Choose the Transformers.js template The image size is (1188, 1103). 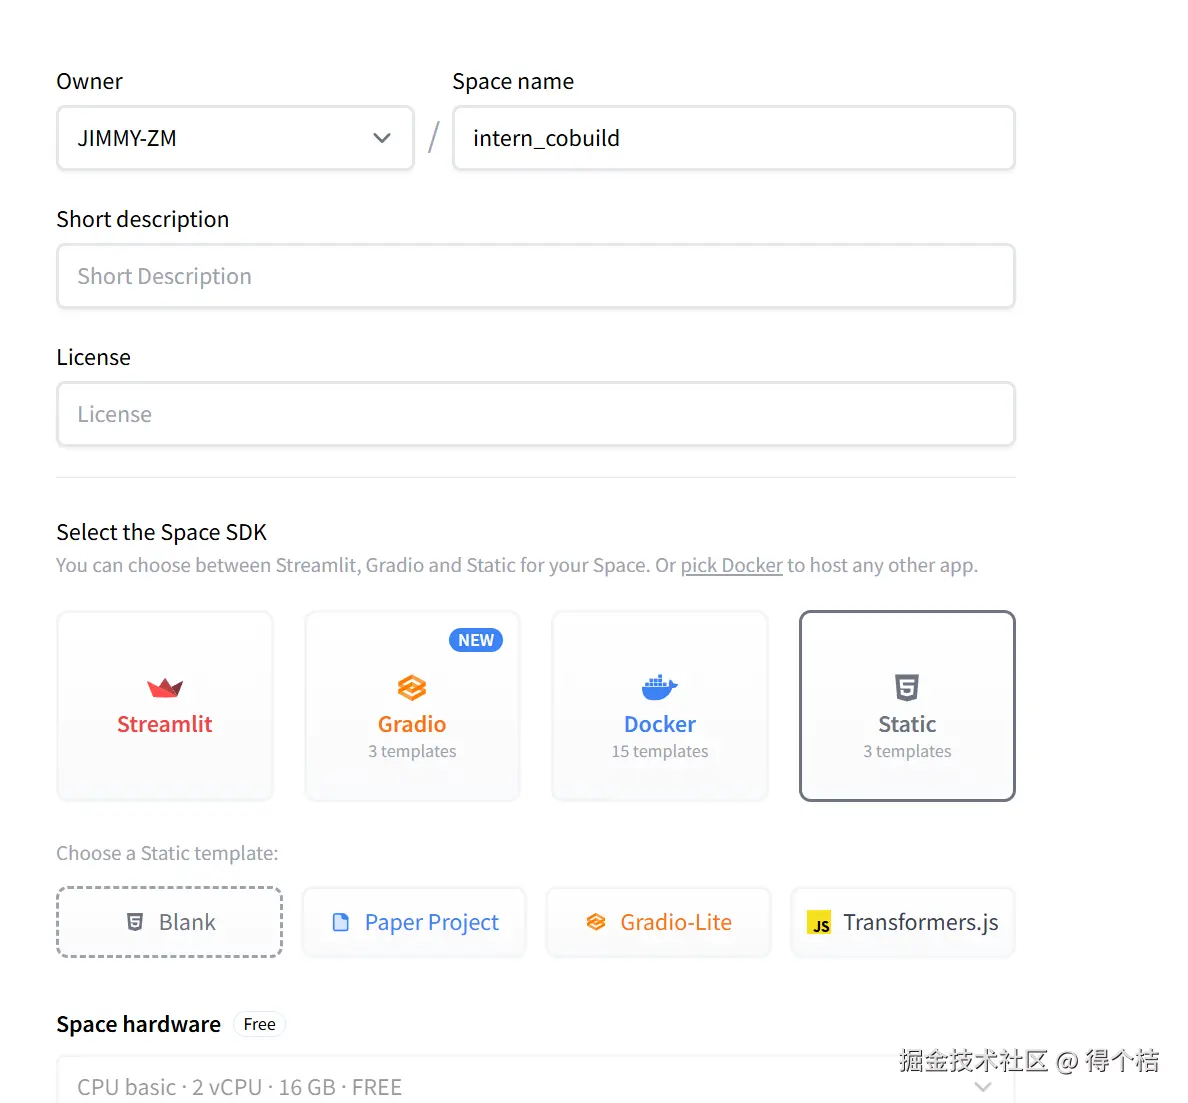[902, 922]
